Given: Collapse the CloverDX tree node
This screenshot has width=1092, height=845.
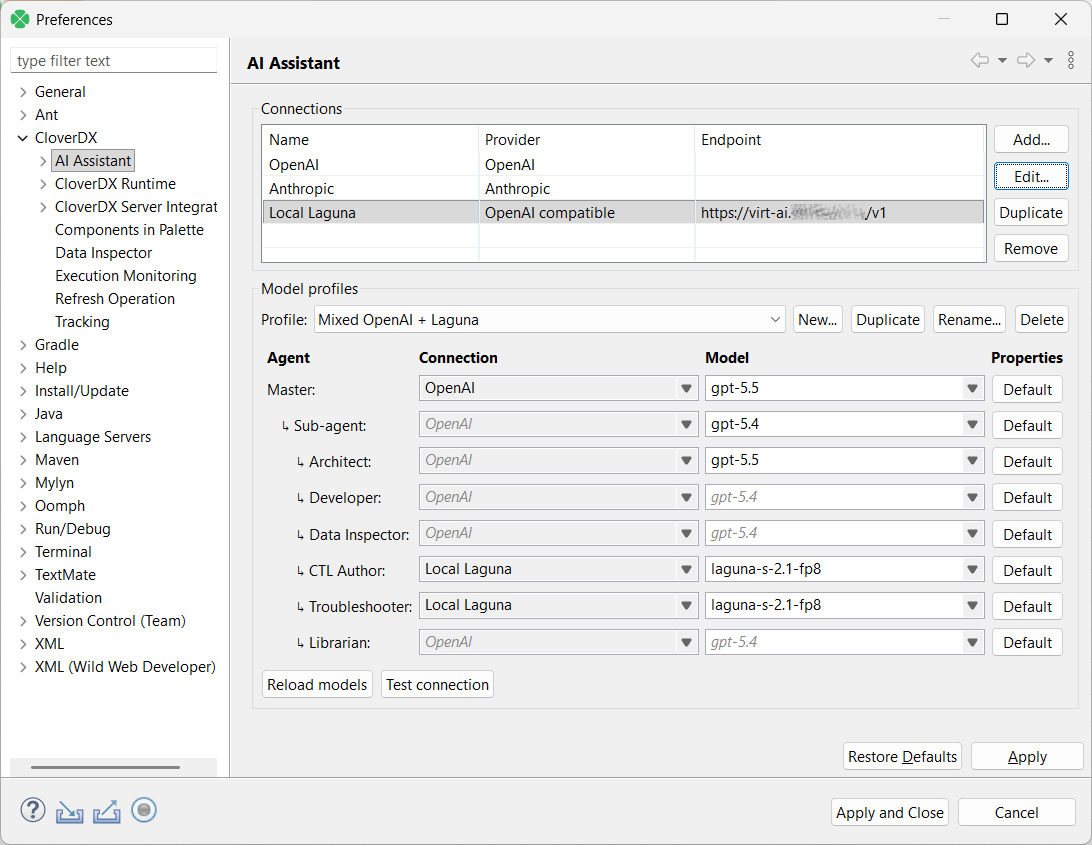Looking at the screenshot, I should tap(23, 138).
